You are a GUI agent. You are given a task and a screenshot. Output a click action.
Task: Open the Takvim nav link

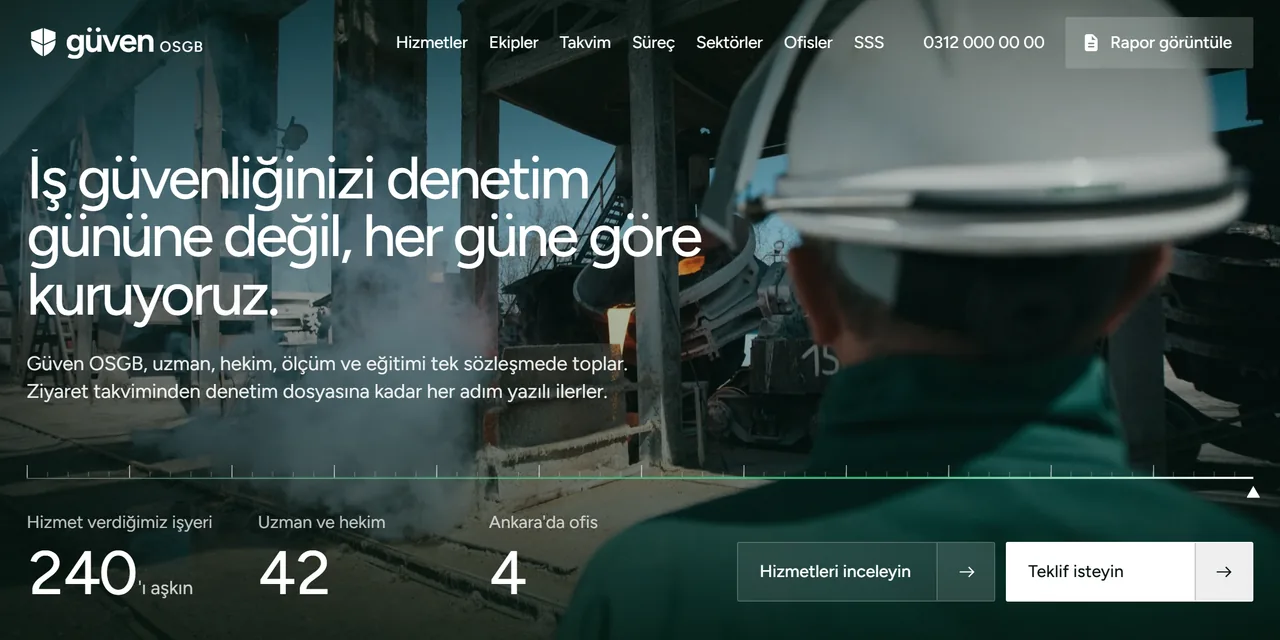(x=585, y=43)
